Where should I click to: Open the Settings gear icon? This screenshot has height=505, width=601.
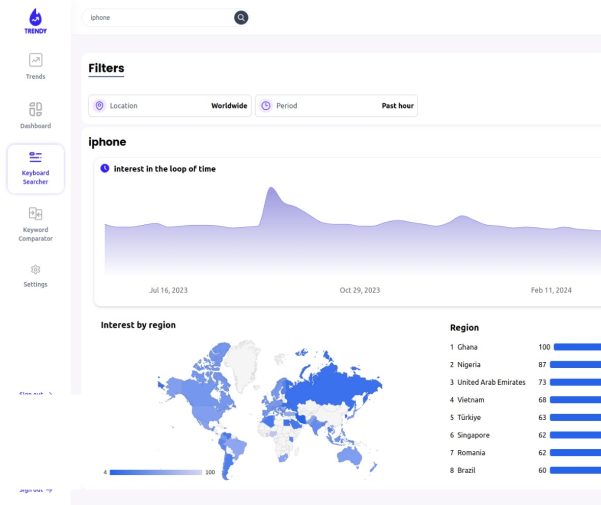(x=36, y=270)
